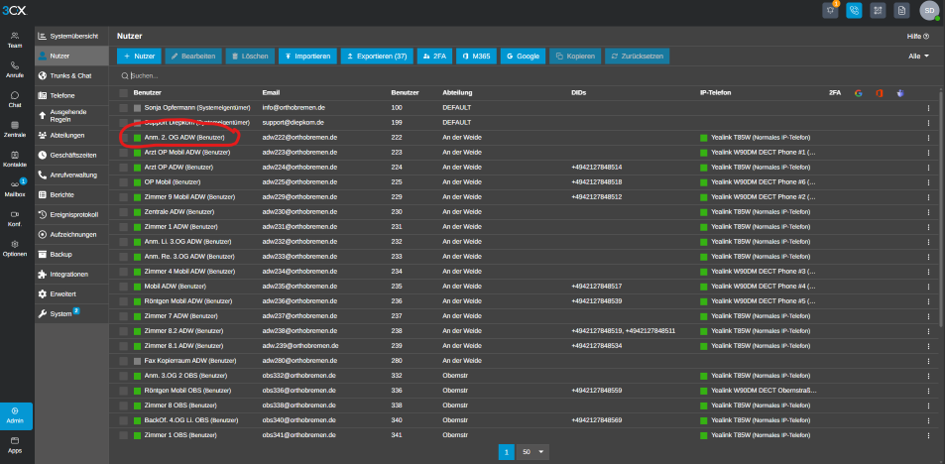
Task: Open Optionen in left sidebar
Action: point(15,248)
